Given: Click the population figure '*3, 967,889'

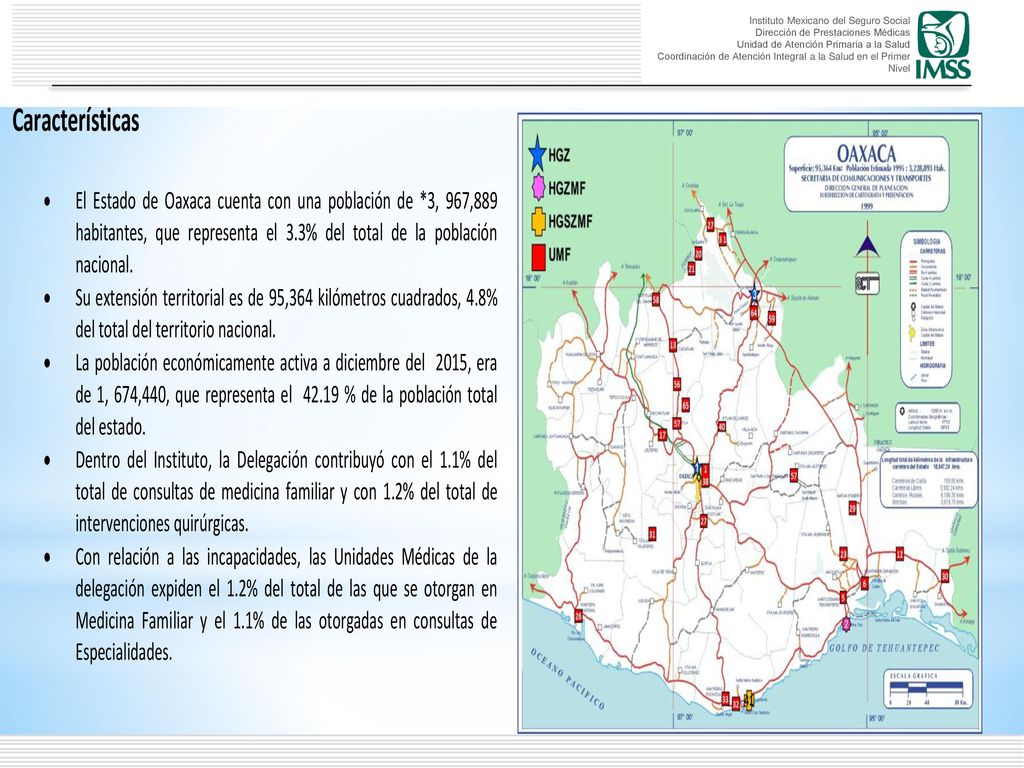Looking at the screenshot, I should (458, 201).
